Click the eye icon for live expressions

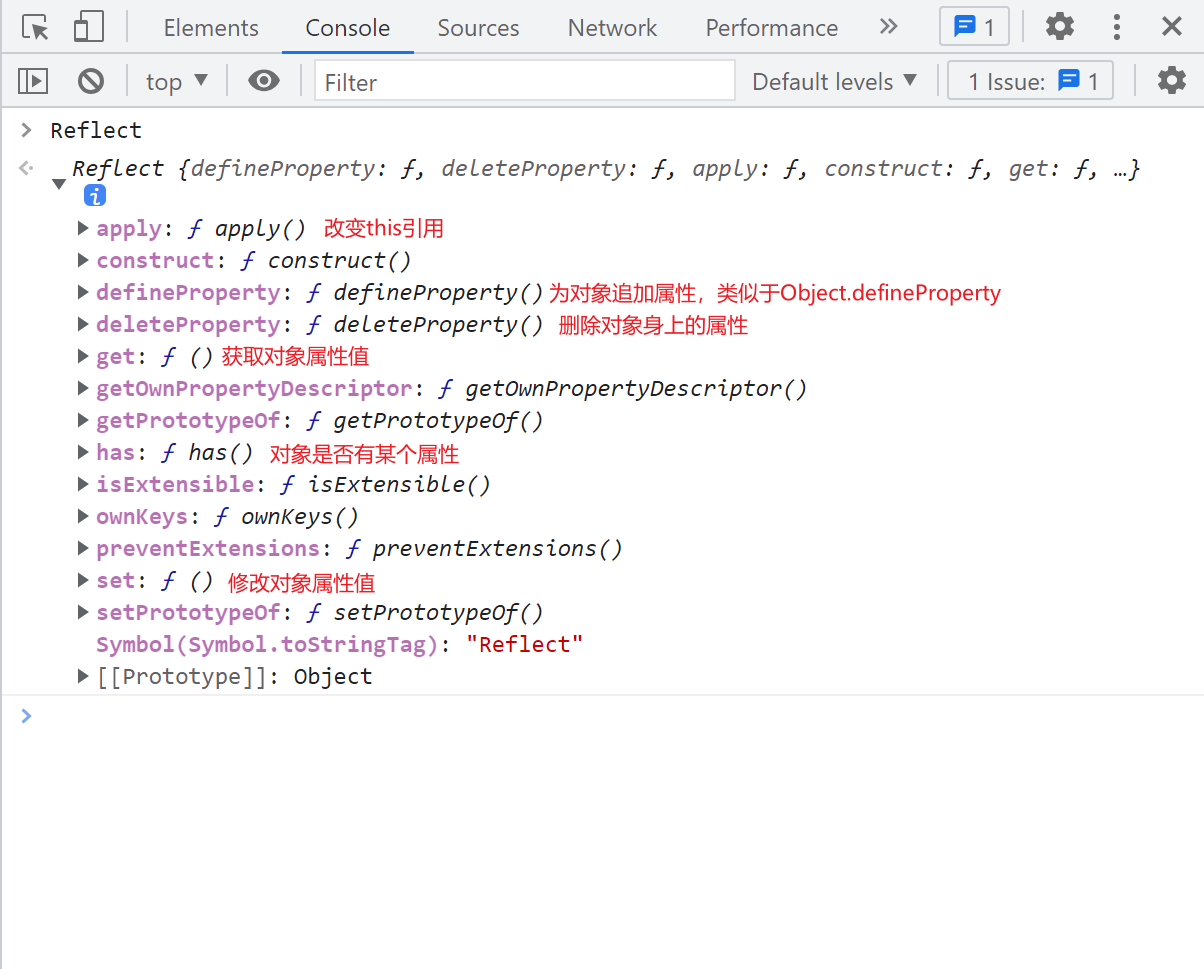(264, 81)
